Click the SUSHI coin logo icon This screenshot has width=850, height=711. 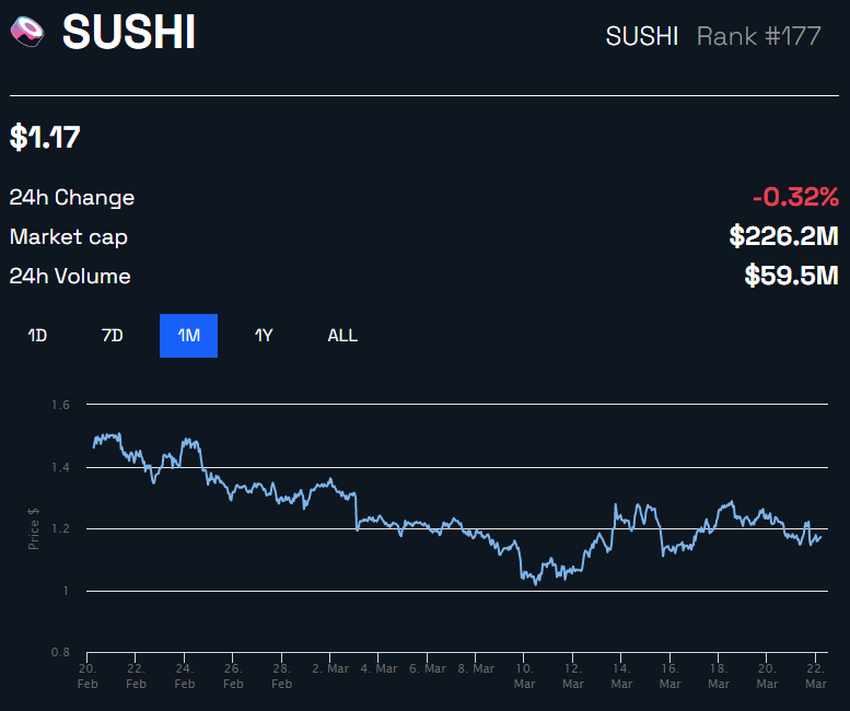27,31
